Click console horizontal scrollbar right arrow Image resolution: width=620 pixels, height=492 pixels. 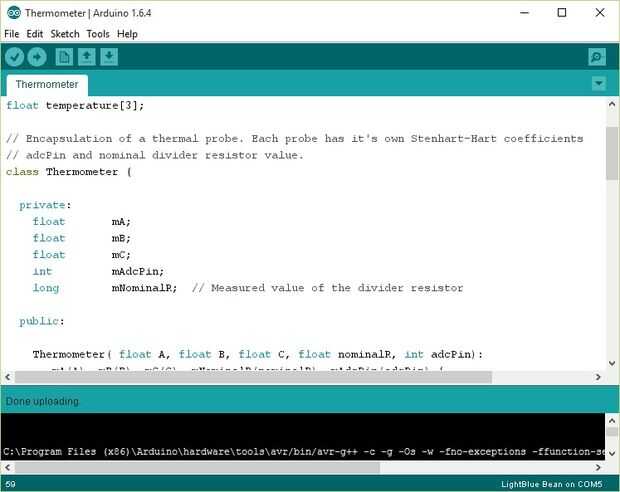(598, 467)
